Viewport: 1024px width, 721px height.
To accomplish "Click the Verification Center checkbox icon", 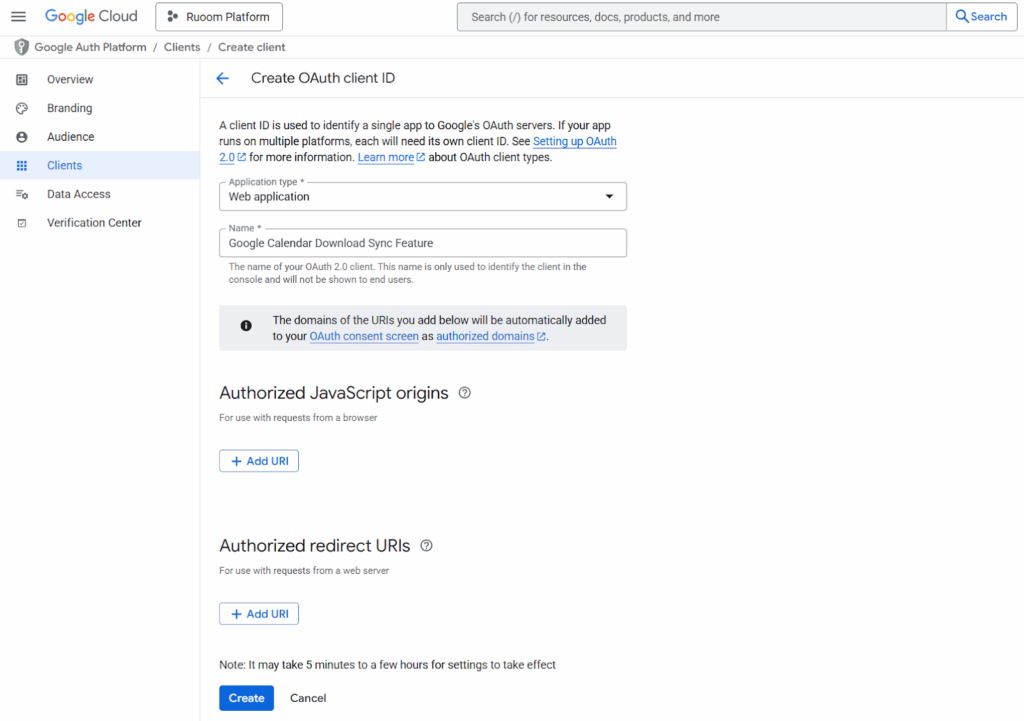I will (x=22, y=223).
